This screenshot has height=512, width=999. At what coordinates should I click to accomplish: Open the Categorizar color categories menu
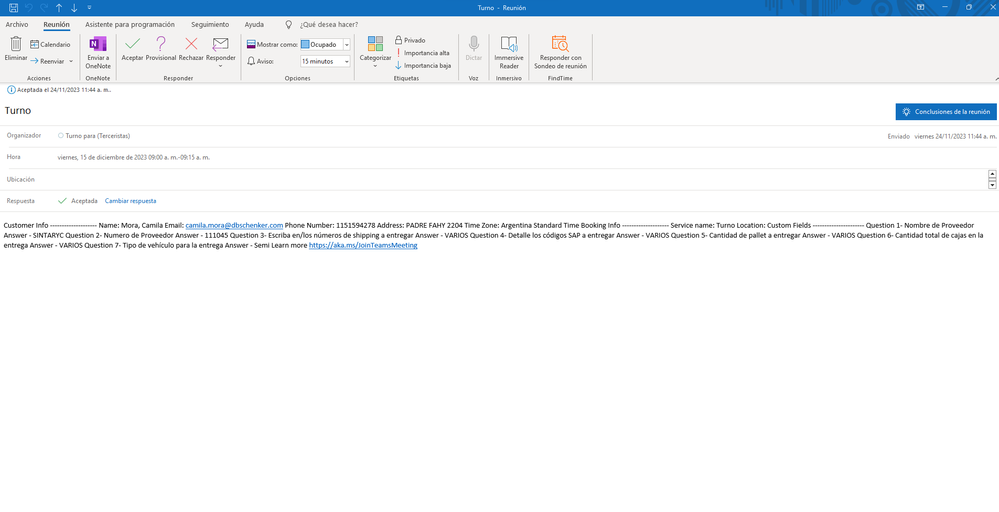(x=375, y=52)
